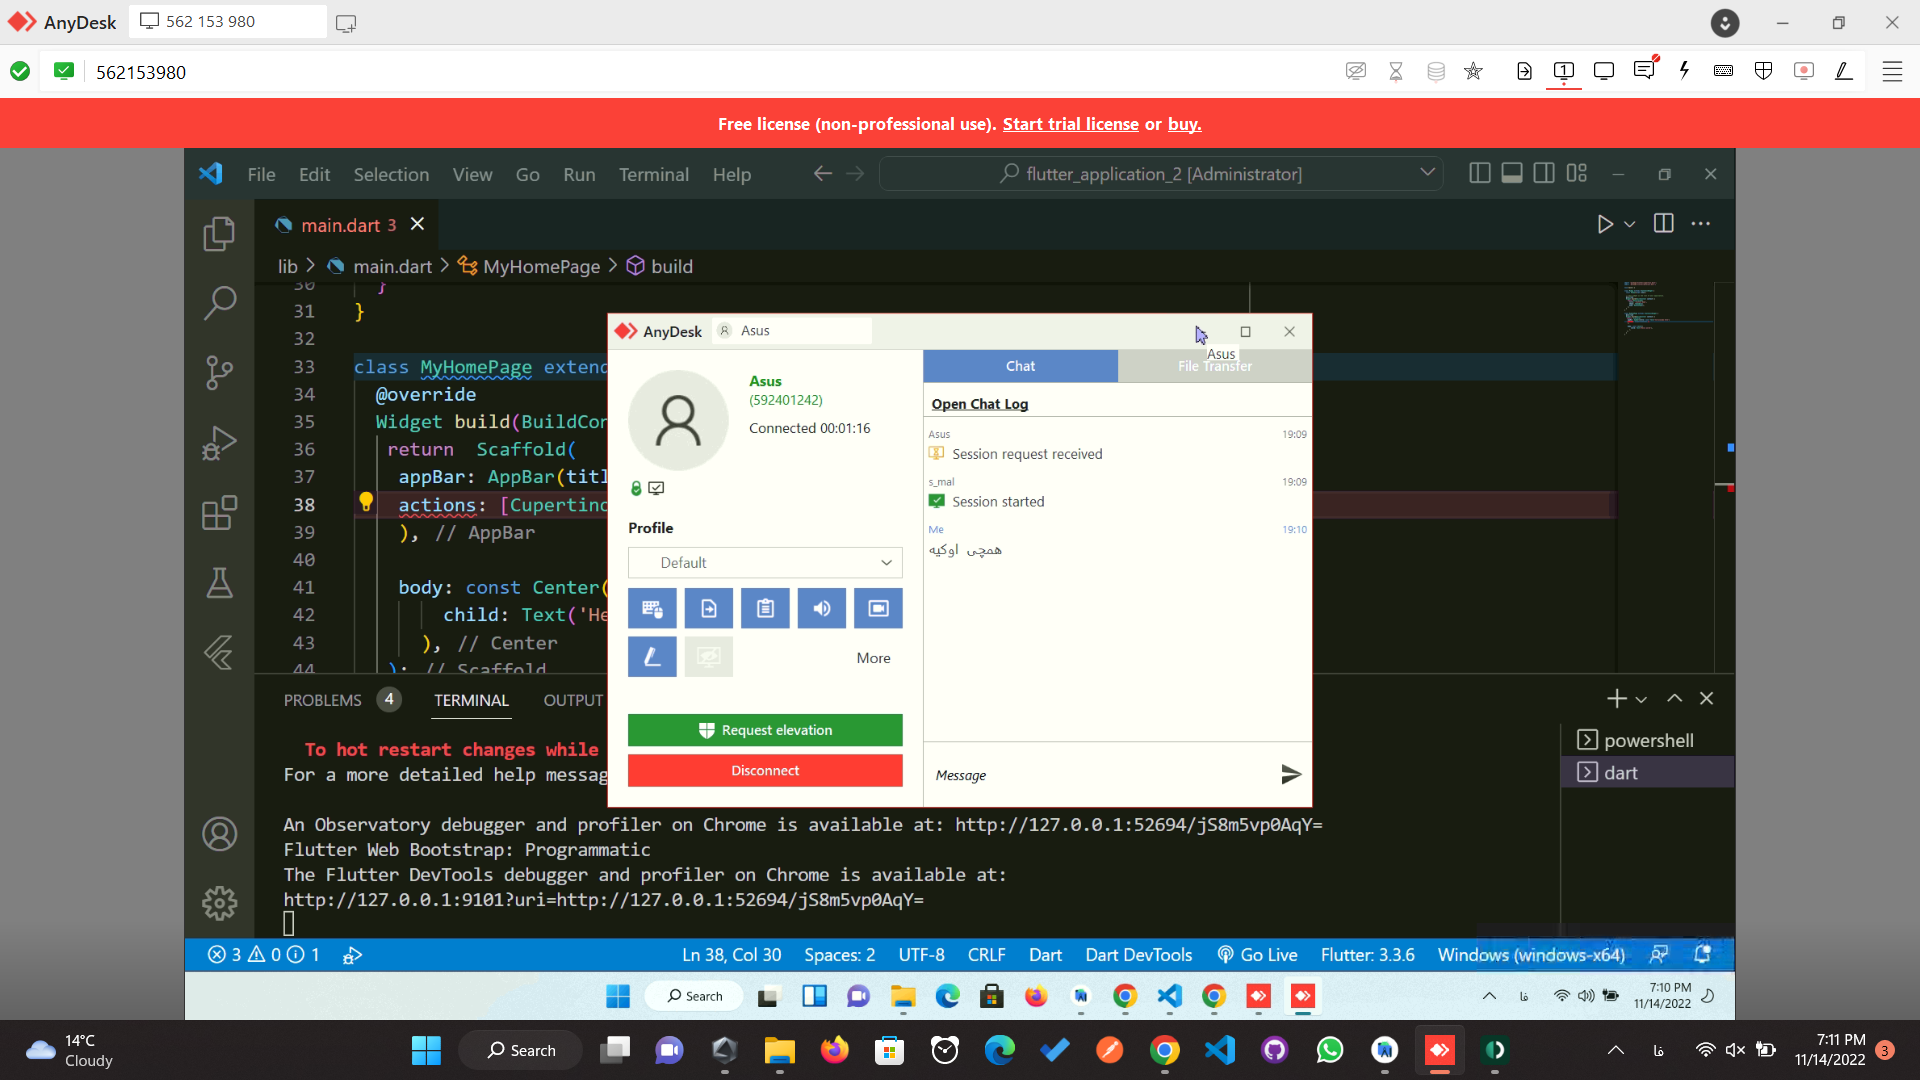Switch to the File Transfer tab
The image size is (1920, 1080).
(1214, 366)
